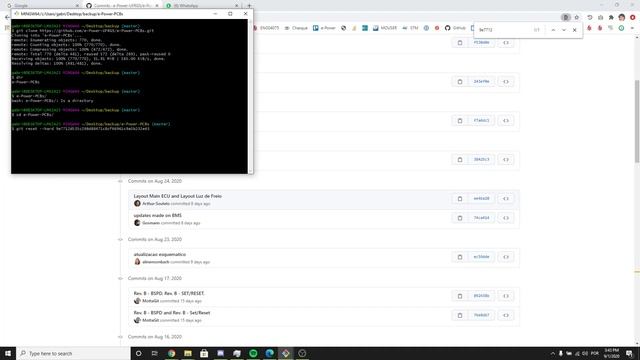The width and height of the screenshot is (640, 360).
Task: Open Task View in the taskbar
Action: pyautogui.click(x=155, y=353)
